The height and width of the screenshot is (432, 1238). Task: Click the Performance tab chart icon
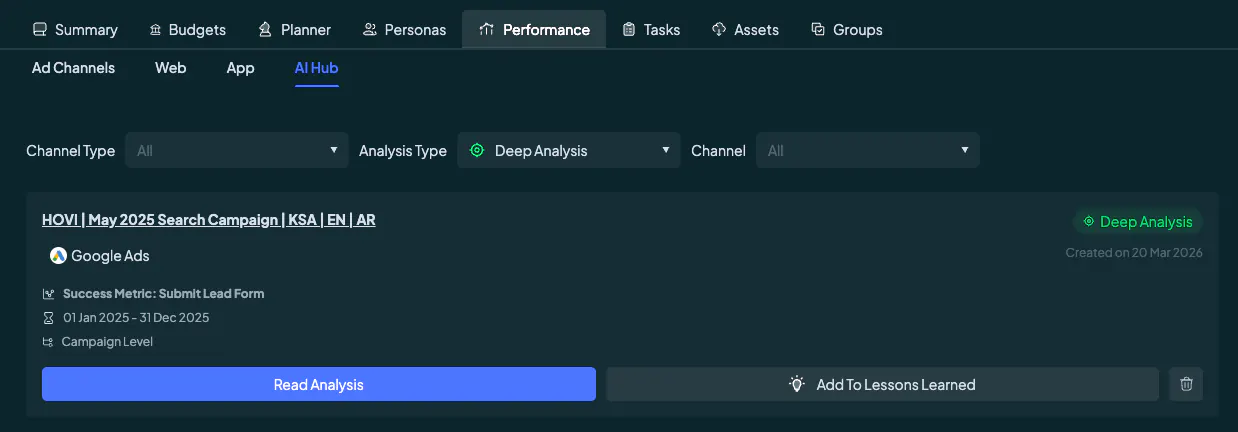tap(487, 30)
